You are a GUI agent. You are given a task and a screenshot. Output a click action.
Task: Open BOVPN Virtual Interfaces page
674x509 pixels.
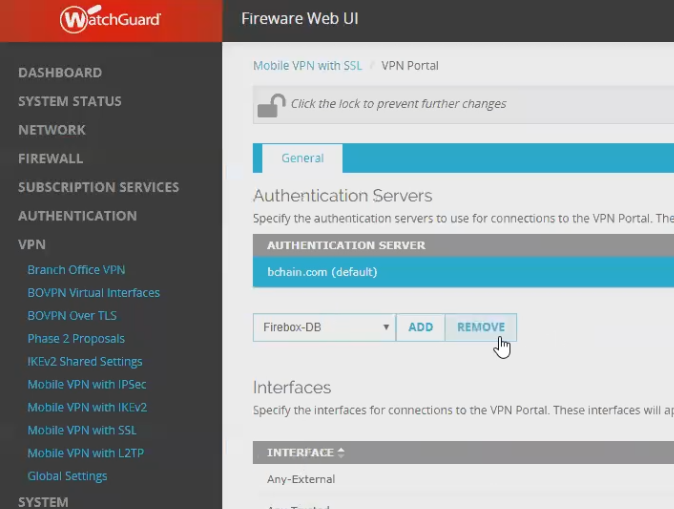93,293
